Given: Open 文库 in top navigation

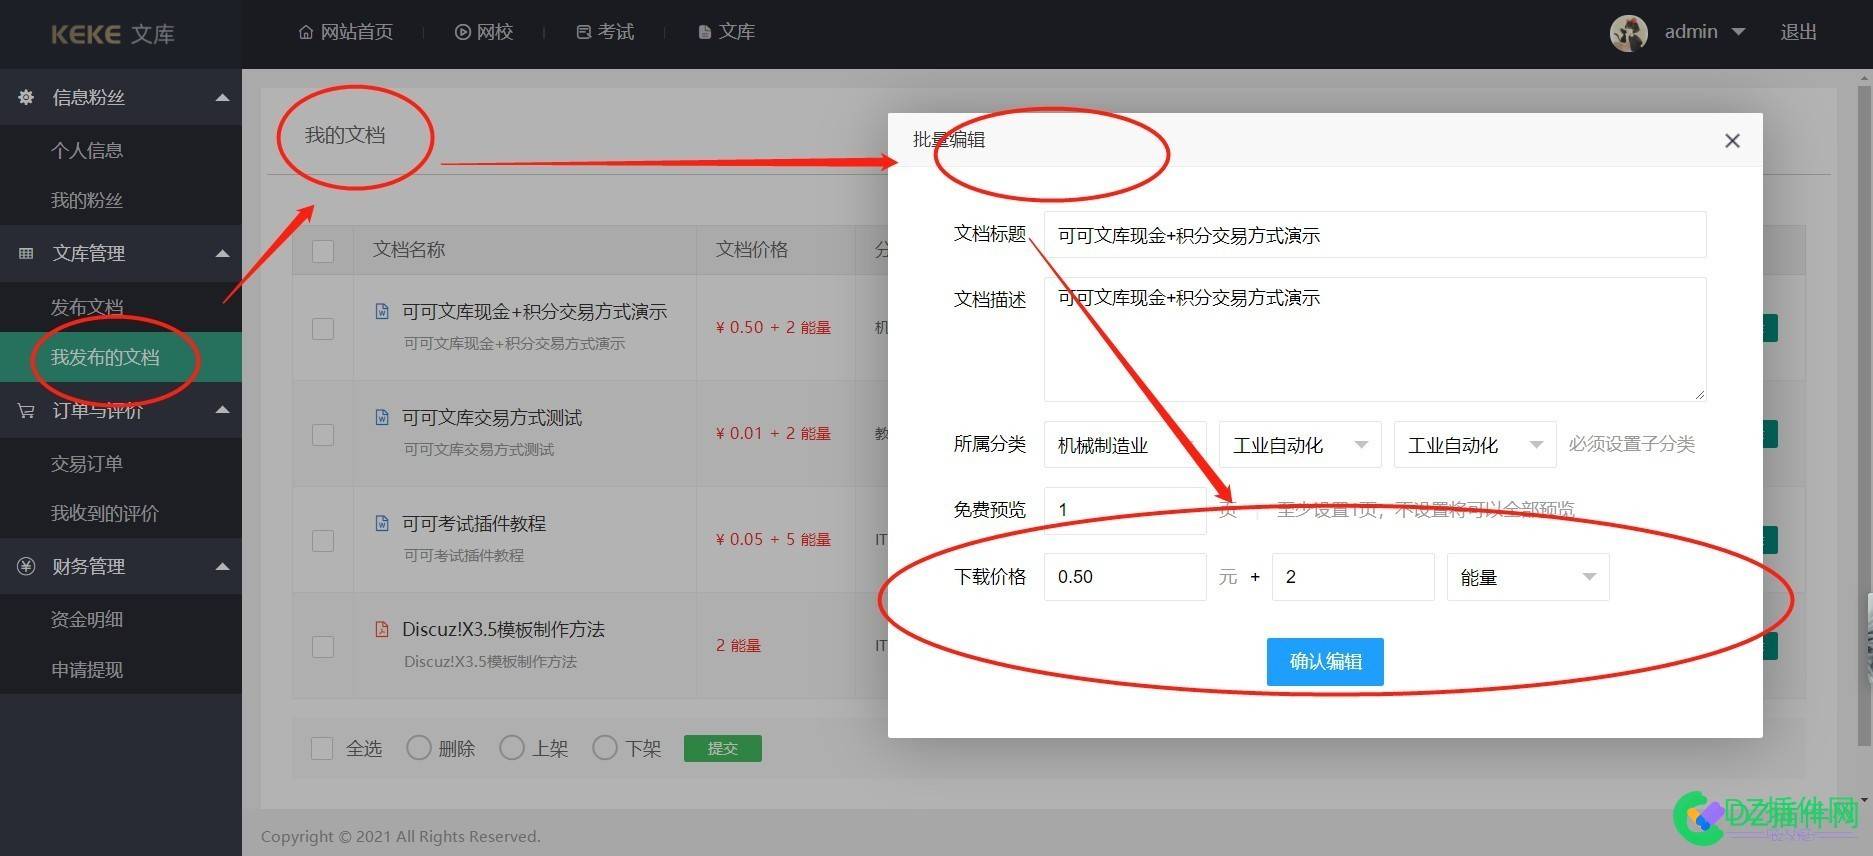Looking at the screenshot, I should pyautogui.click(x=737, y=33).
